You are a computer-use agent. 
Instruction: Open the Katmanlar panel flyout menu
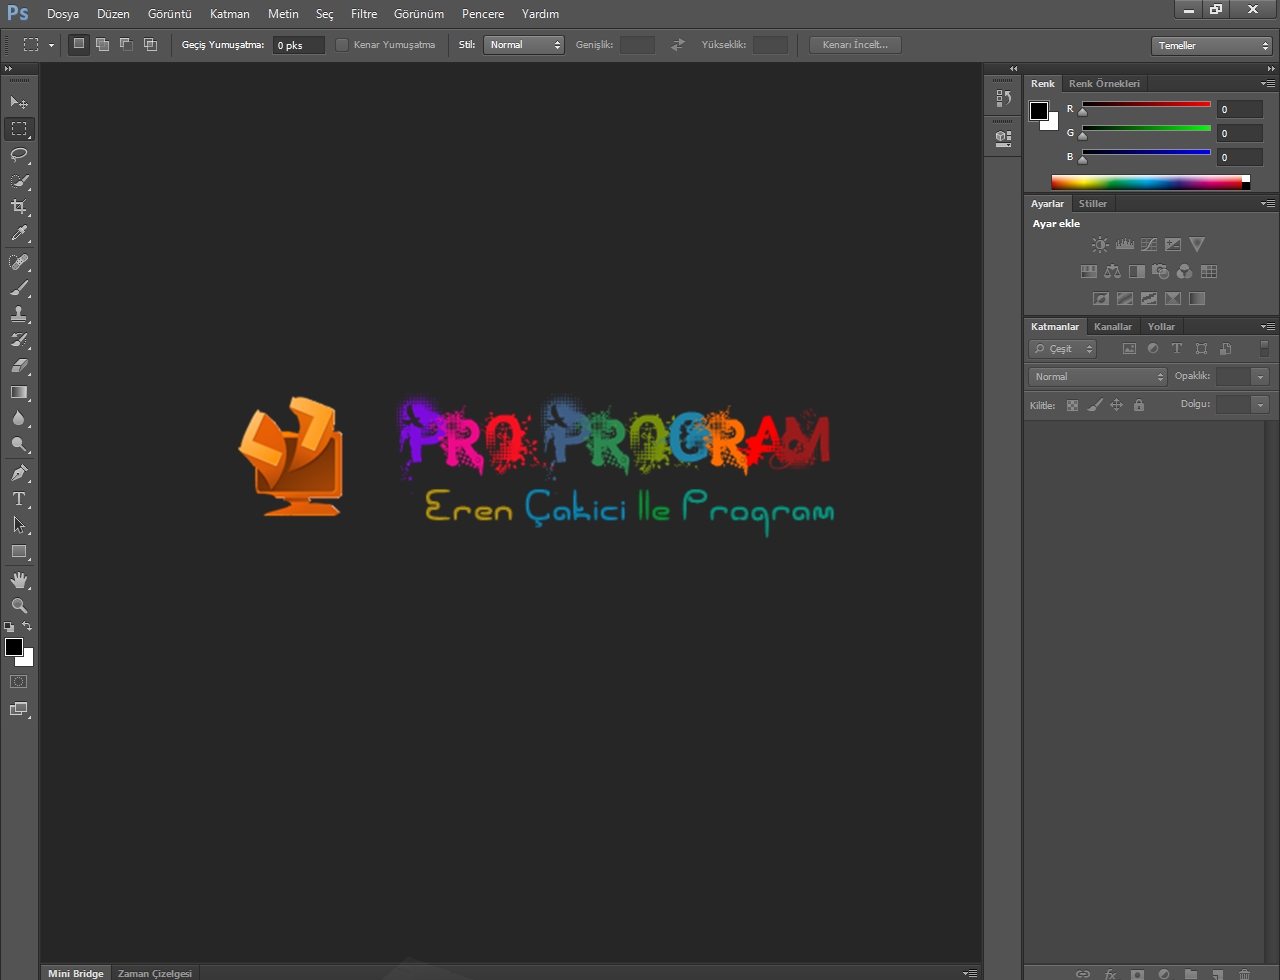(x=1268, y=327)
